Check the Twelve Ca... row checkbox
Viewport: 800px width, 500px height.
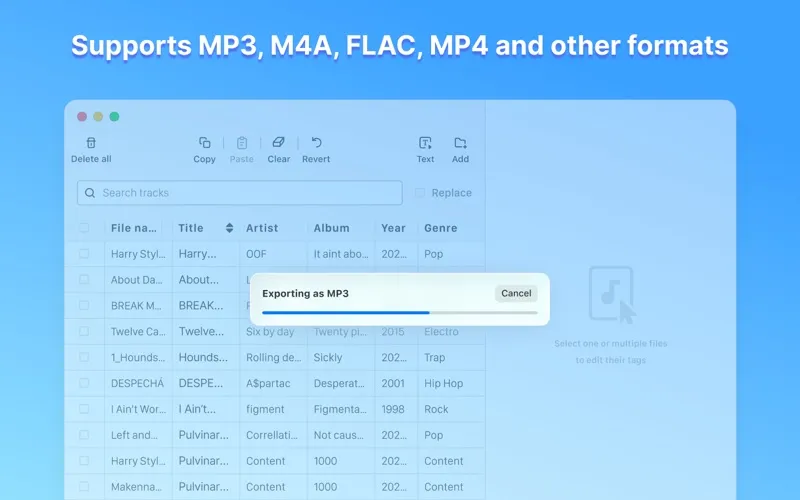pos(84,331)
